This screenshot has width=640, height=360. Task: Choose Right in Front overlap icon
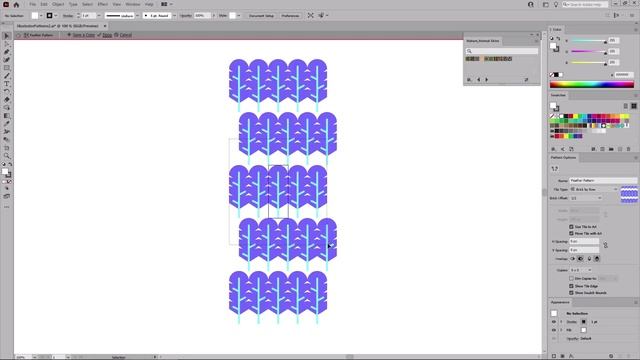pyautogui.click(x=580, y=259)
